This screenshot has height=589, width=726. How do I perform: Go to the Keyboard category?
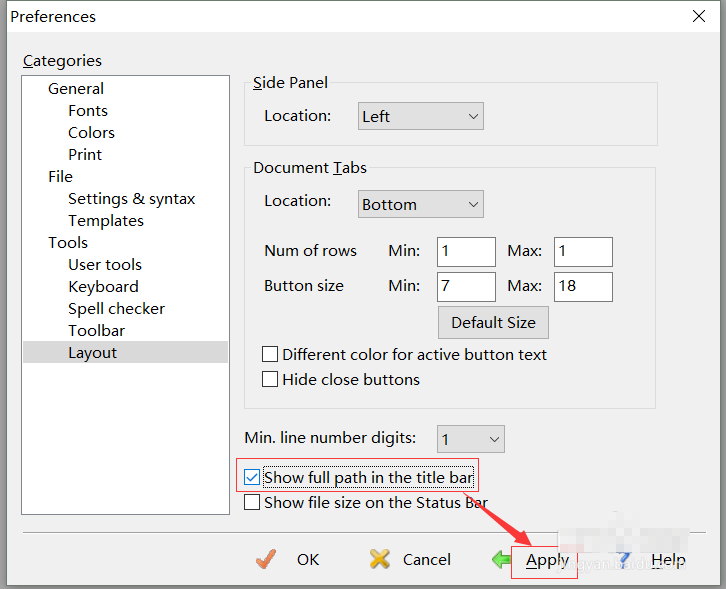click(103, 287)
